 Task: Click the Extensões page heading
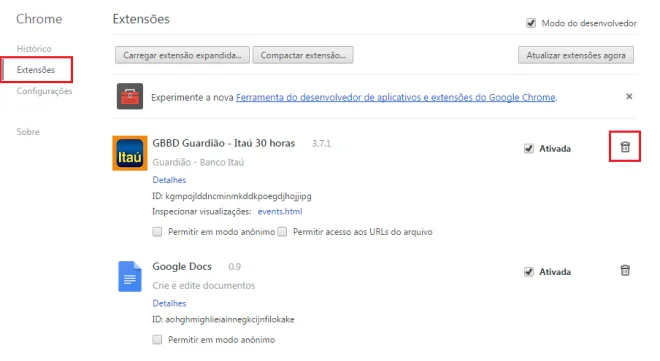click(x=141, y=19)
